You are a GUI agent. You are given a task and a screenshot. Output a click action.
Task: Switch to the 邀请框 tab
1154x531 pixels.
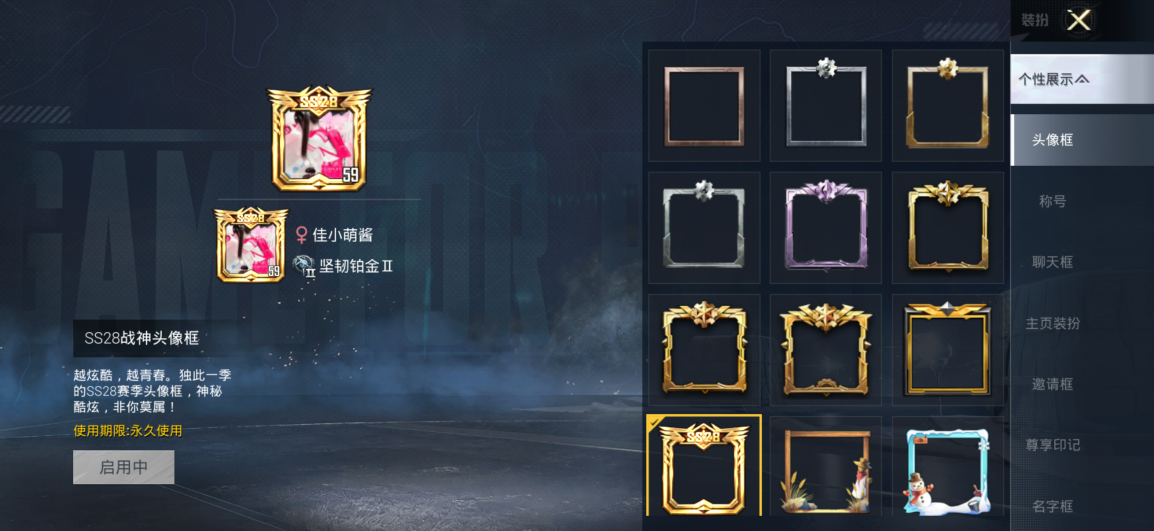[x=1052, y=384]
